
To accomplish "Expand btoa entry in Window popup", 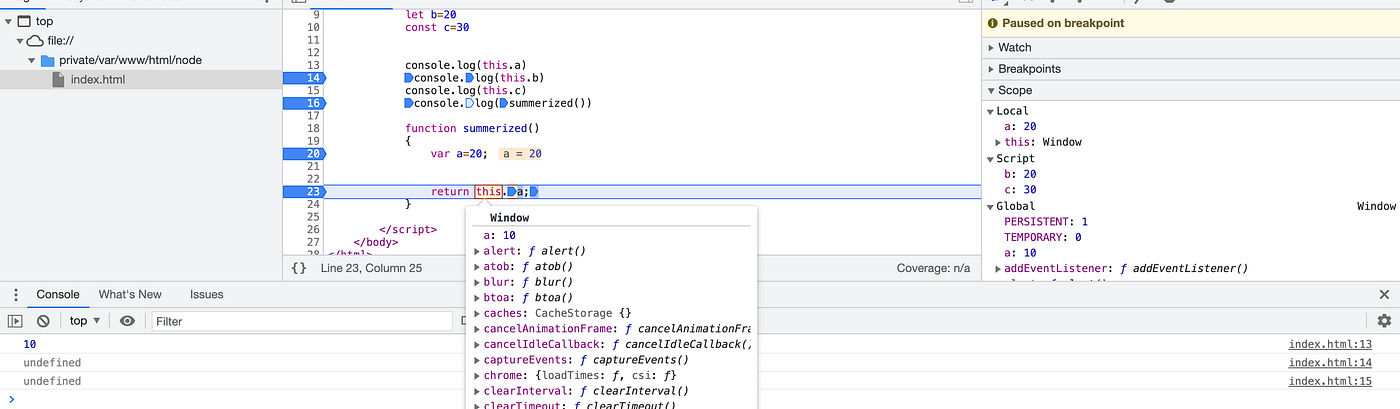I will point(477,298).
